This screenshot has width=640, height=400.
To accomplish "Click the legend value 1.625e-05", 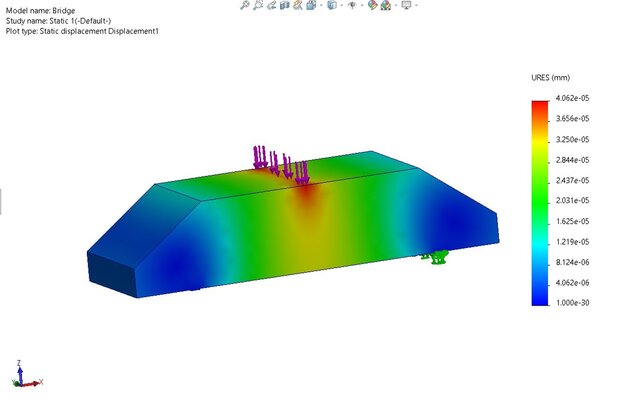I will coord(572,221).
